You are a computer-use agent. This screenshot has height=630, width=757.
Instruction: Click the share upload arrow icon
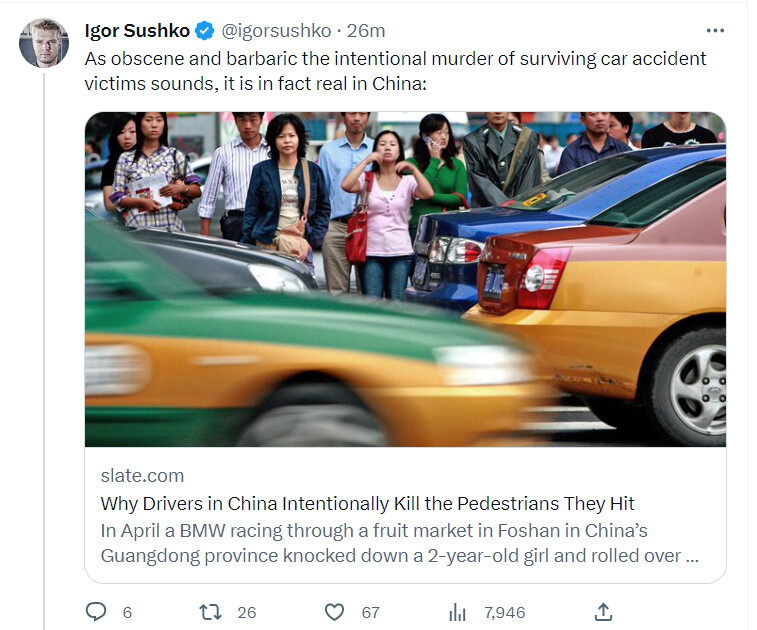[603, 612]
